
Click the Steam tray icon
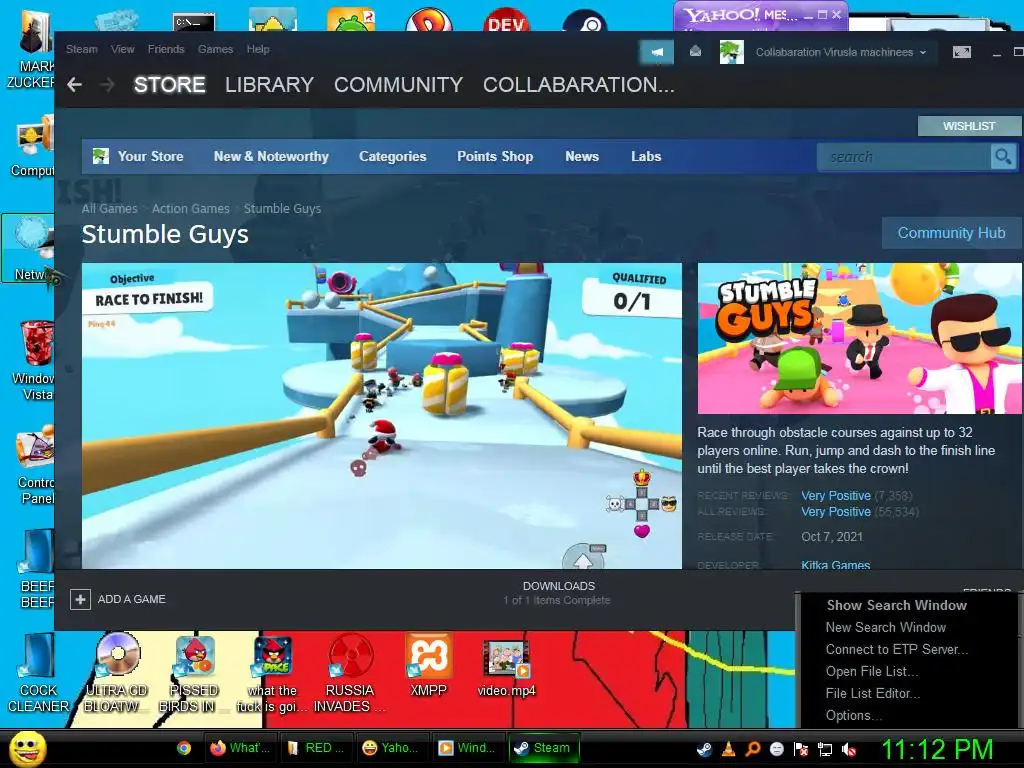(704, 748)
